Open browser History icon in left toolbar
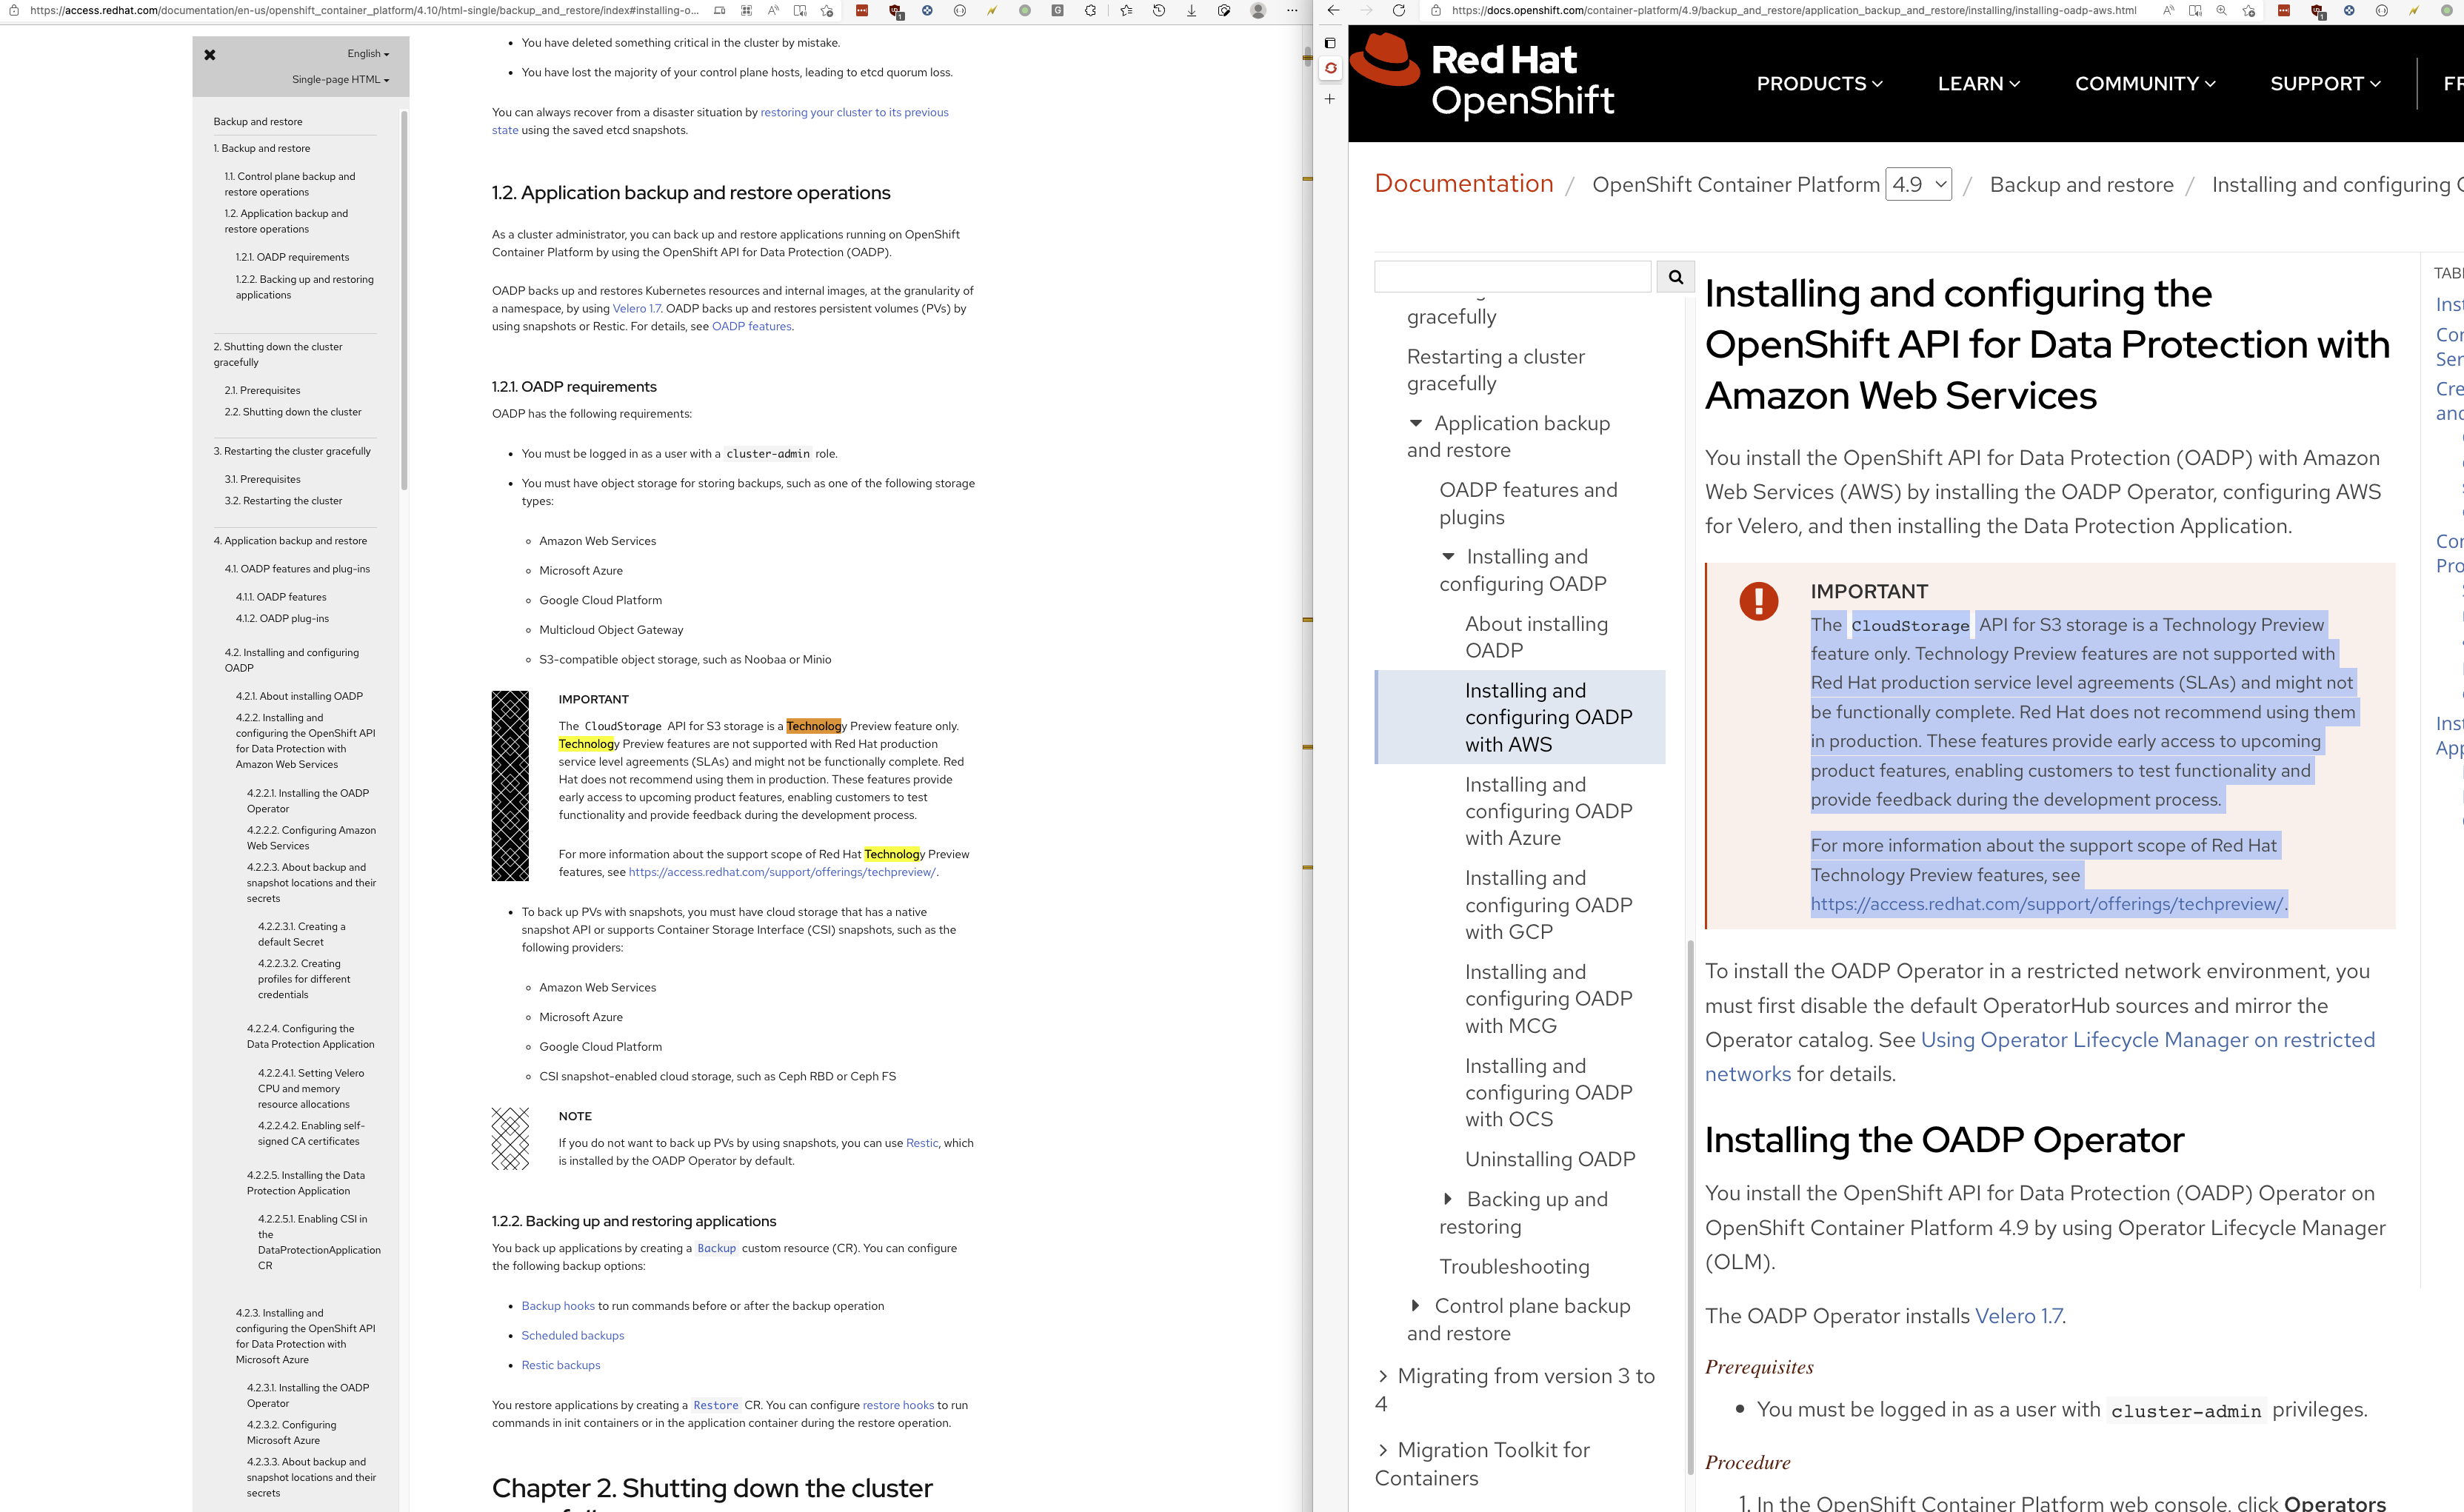 [1158, 11]
